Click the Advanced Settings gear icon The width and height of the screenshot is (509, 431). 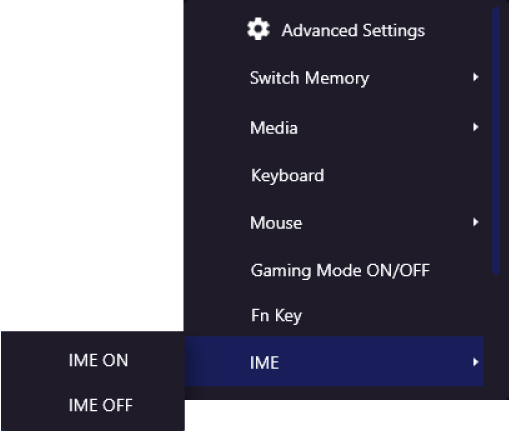[x=258, y=29]
